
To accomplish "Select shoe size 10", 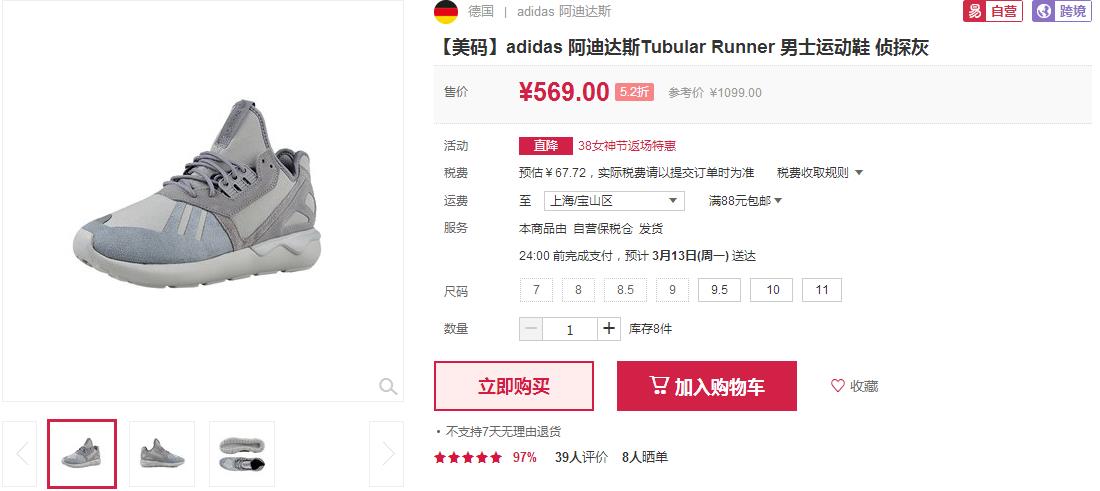I will (x=772, y=290).
